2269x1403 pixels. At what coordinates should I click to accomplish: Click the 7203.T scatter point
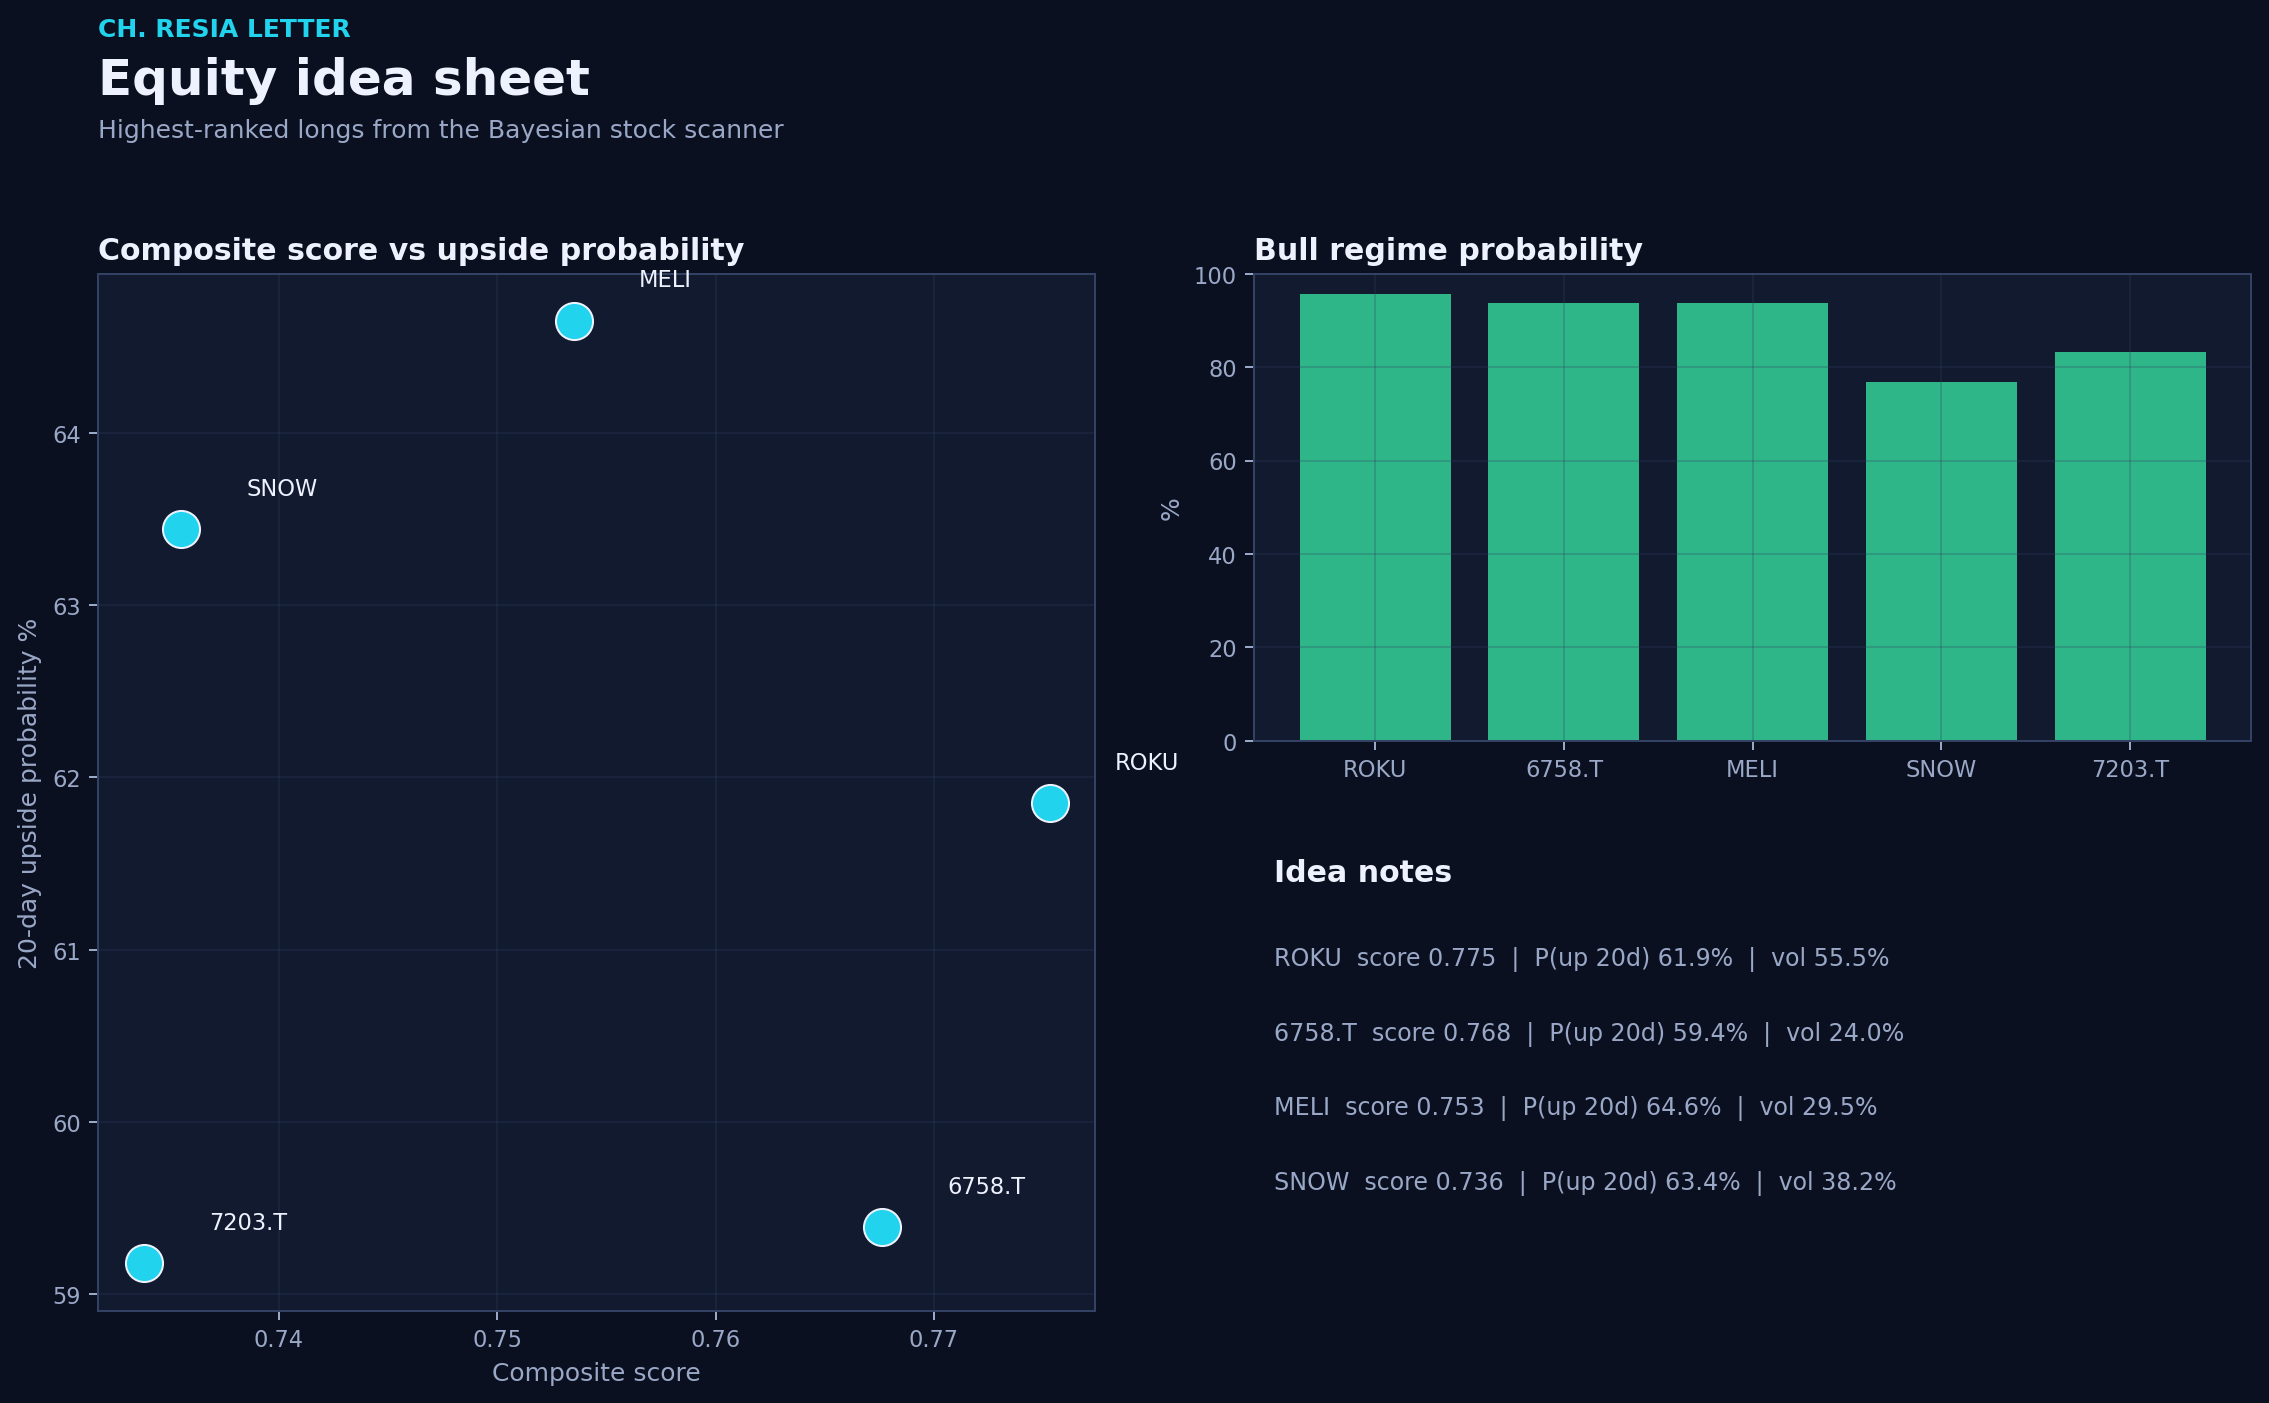[x=144, y=1264]
